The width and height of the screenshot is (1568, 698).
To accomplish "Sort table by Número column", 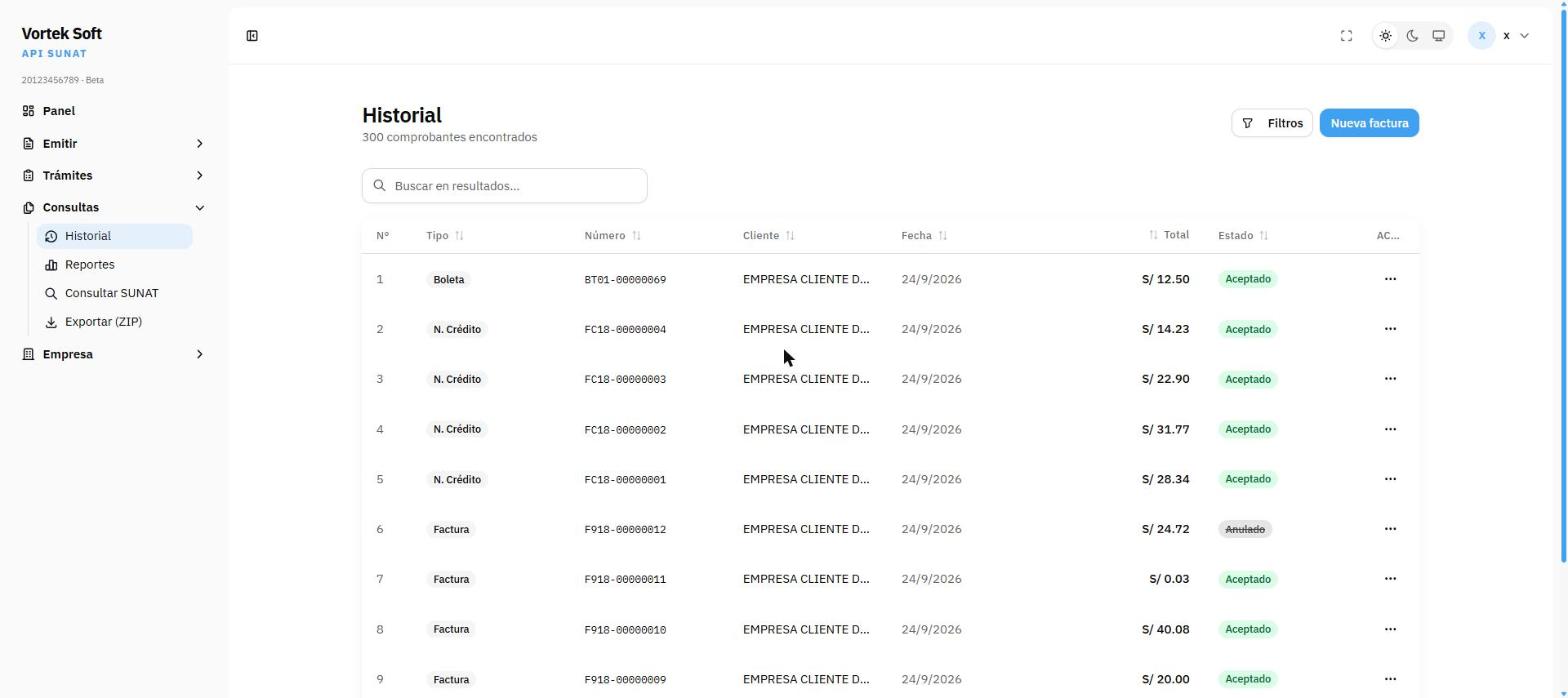I will [612, 236].
